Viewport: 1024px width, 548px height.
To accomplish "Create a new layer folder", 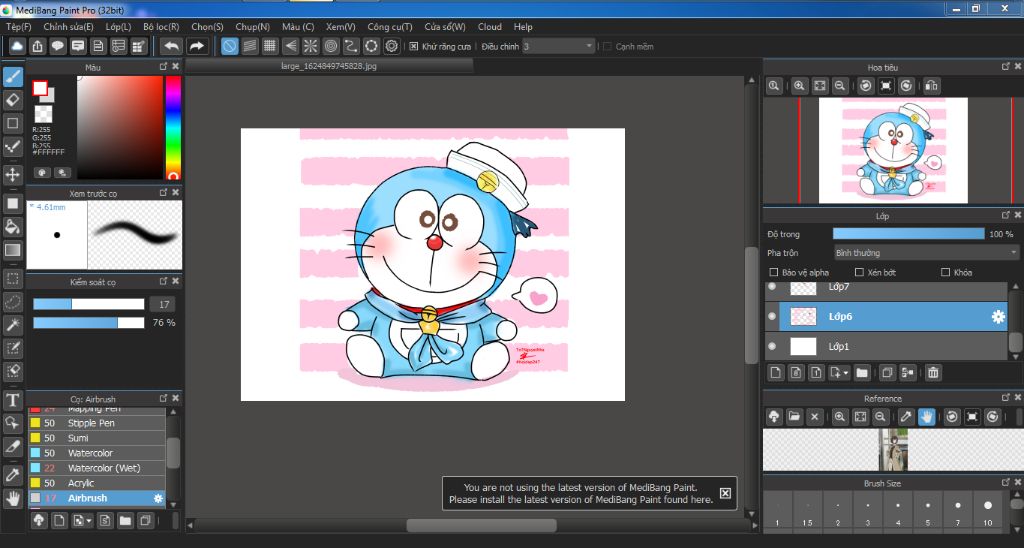I will point(862,372).
